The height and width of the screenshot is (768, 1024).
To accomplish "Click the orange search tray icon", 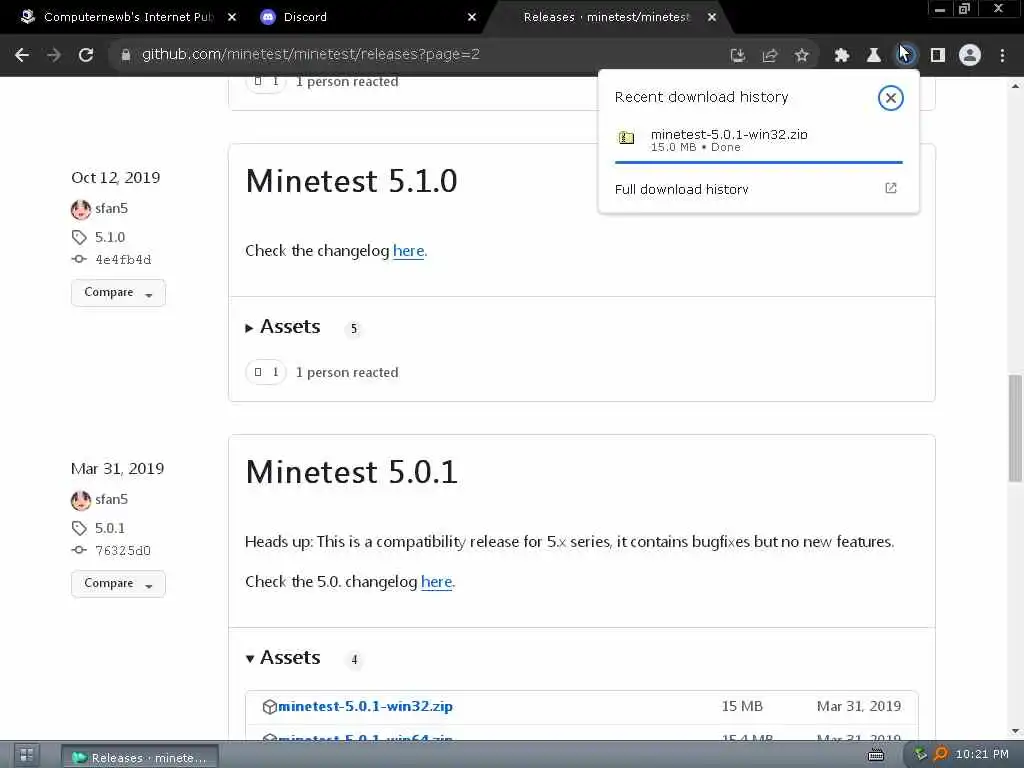I will click(x=940, y=754).
